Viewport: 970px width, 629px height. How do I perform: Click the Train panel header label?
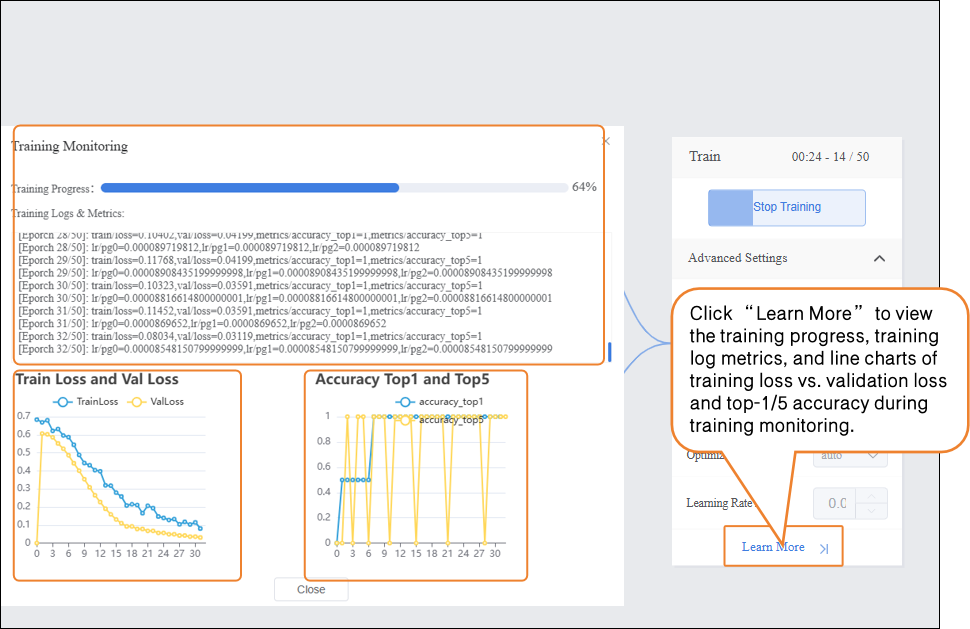click(x=704, y=156)
